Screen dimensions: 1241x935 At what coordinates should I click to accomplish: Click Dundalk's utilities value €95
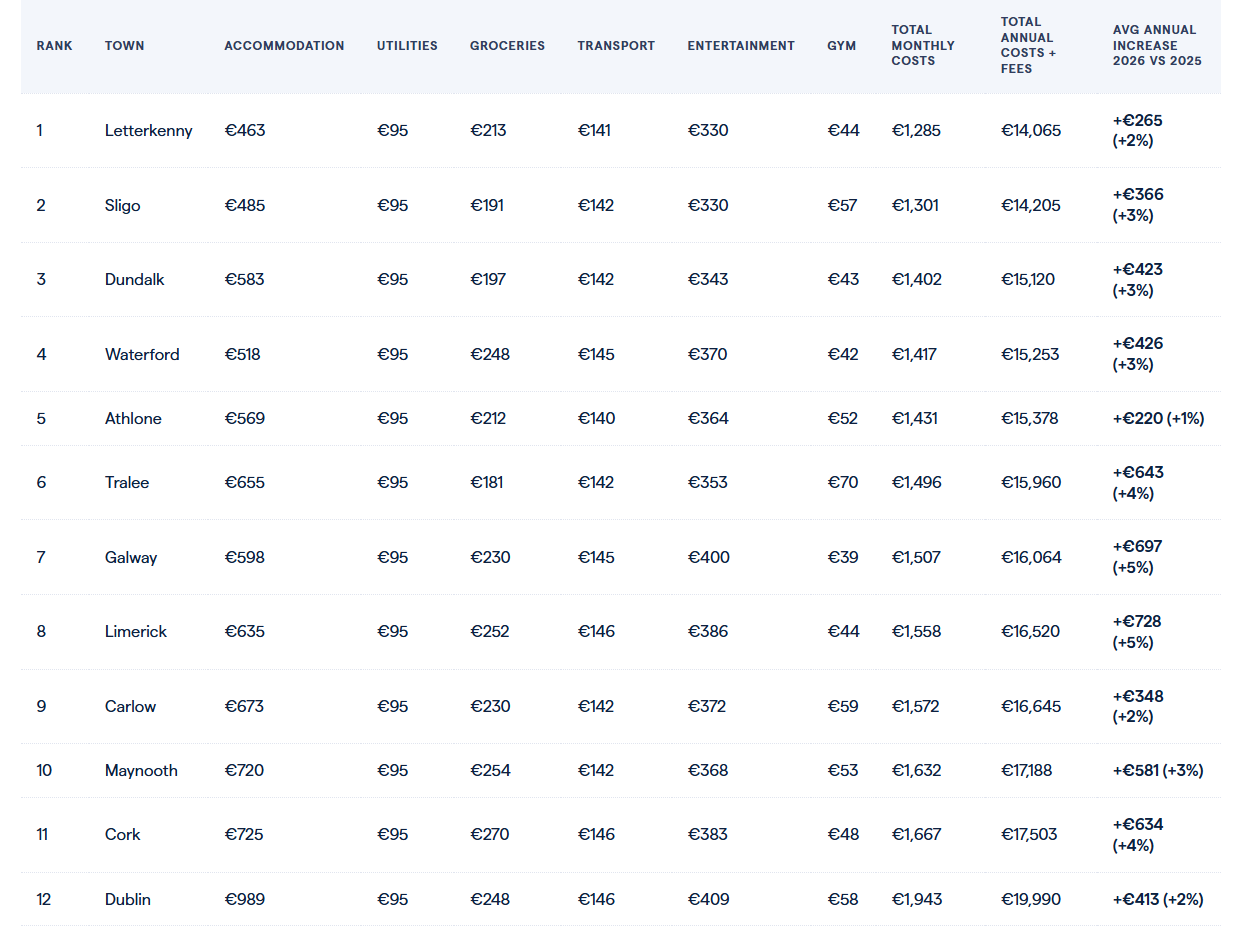click(392, 279)
